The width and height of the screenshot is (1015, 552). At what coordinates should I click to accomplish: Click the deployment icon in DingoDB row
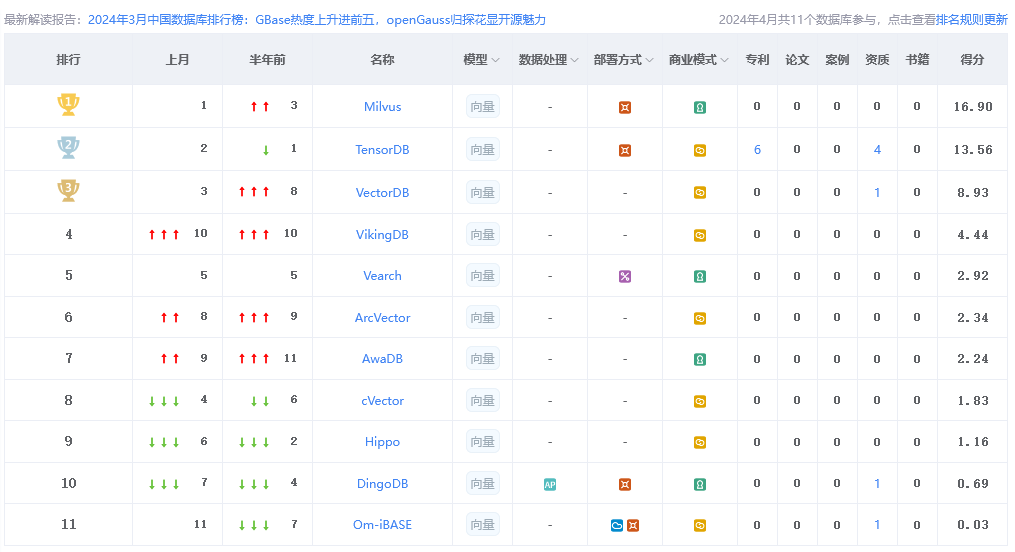pyautogui.click(x=625, y=484)
